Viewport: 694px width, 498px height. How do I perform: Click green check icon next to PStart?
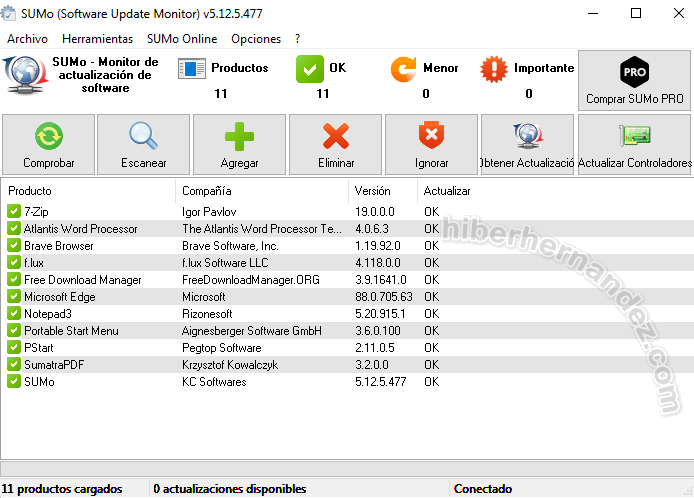14,347
